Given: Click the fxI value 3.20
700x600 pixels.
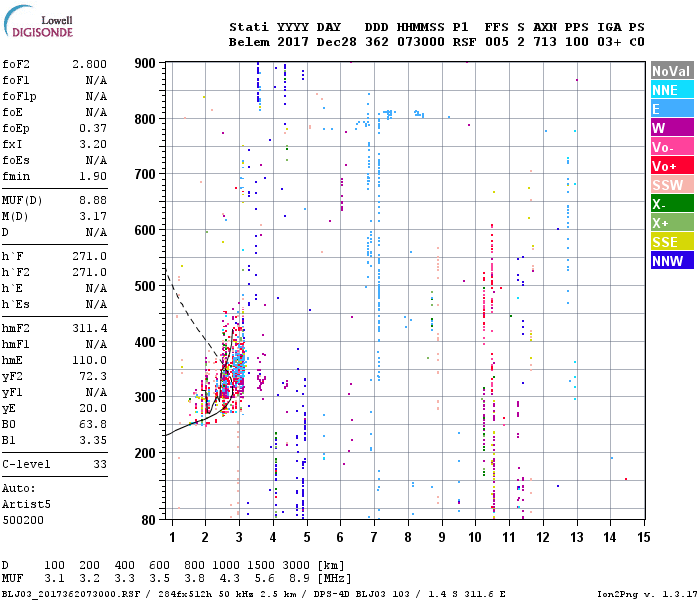Looking at the screenshot, I should [x=93, y=144].
